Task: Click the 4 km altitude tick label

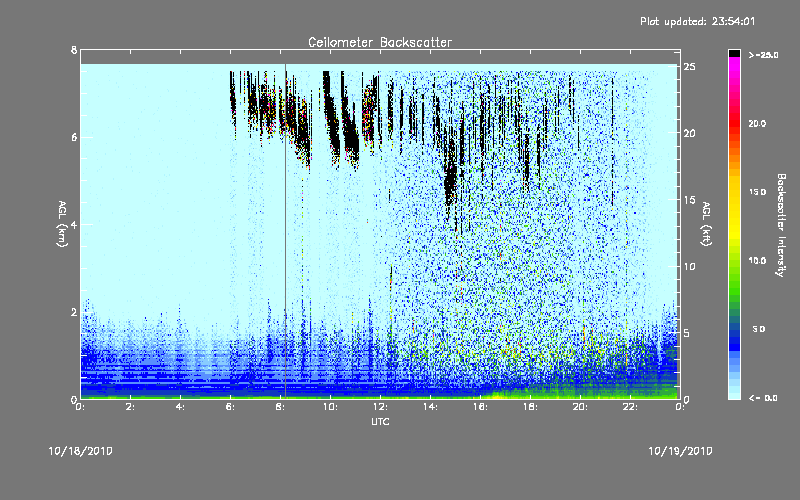Action: pyautogui.click(x=74, y=224)
